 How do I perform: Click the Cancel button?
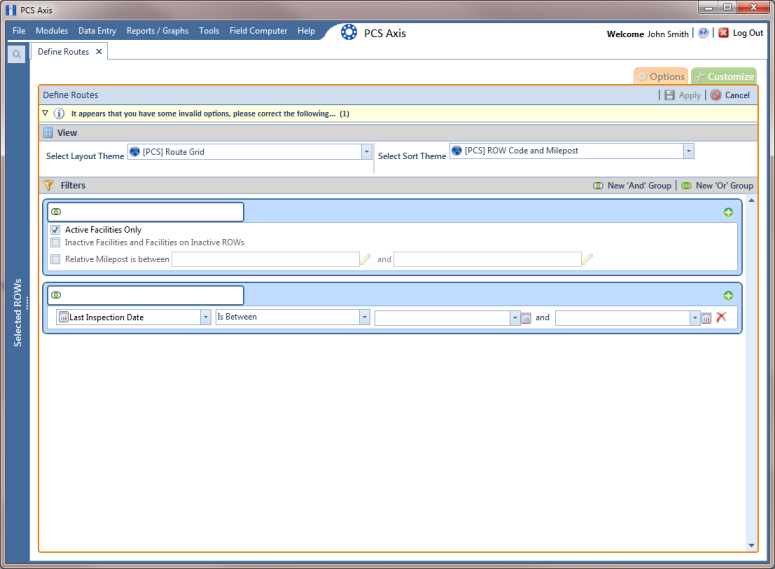pos(730,95)
